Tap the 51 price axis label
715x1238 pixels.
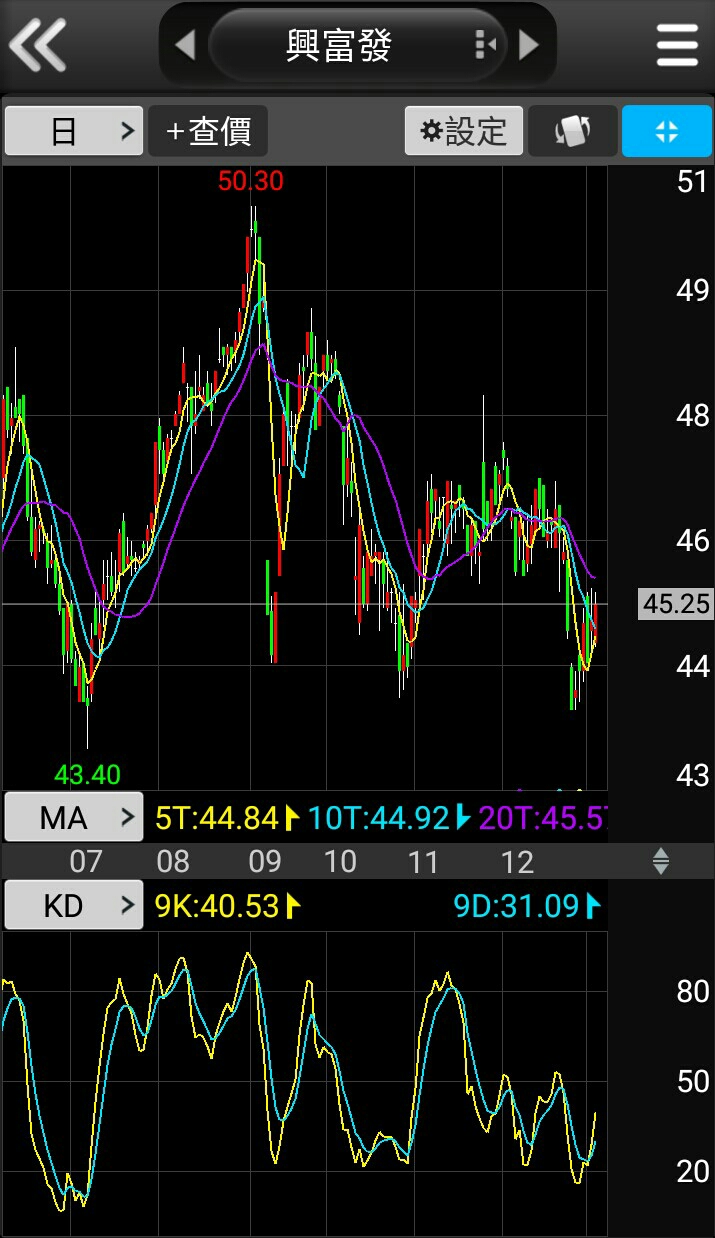coord(692,182)
